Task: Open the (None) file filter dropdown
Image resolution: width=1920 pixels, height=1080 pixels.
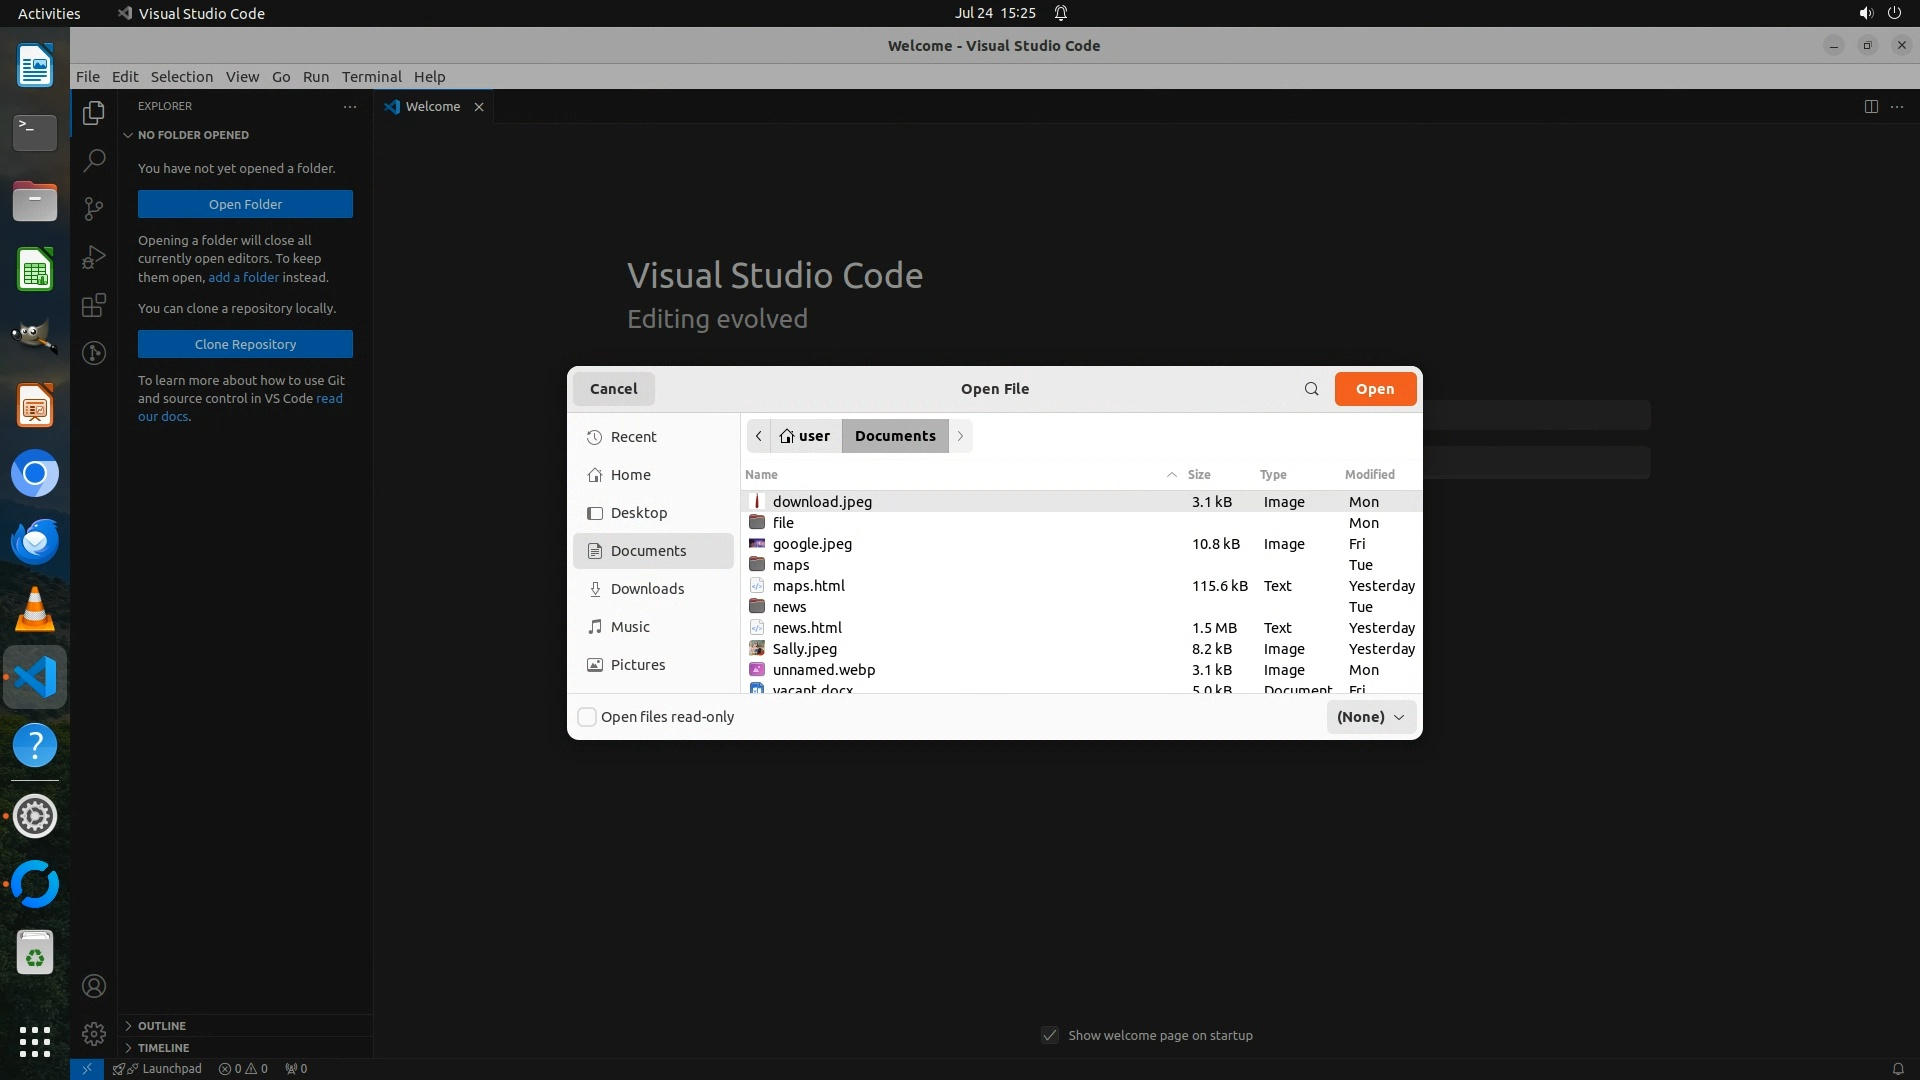Action: coord(1370,717)
